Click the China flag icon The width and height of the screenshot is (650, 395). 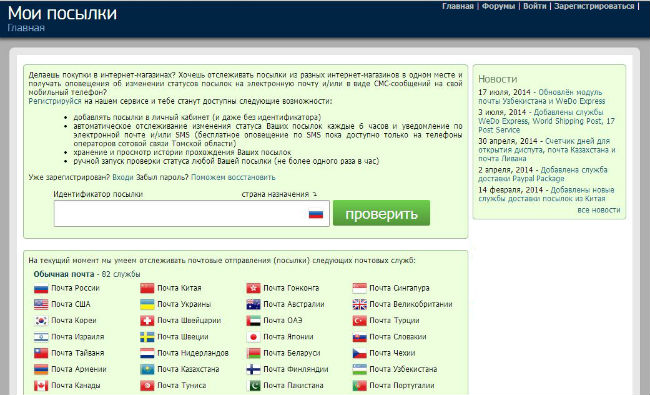147,288
